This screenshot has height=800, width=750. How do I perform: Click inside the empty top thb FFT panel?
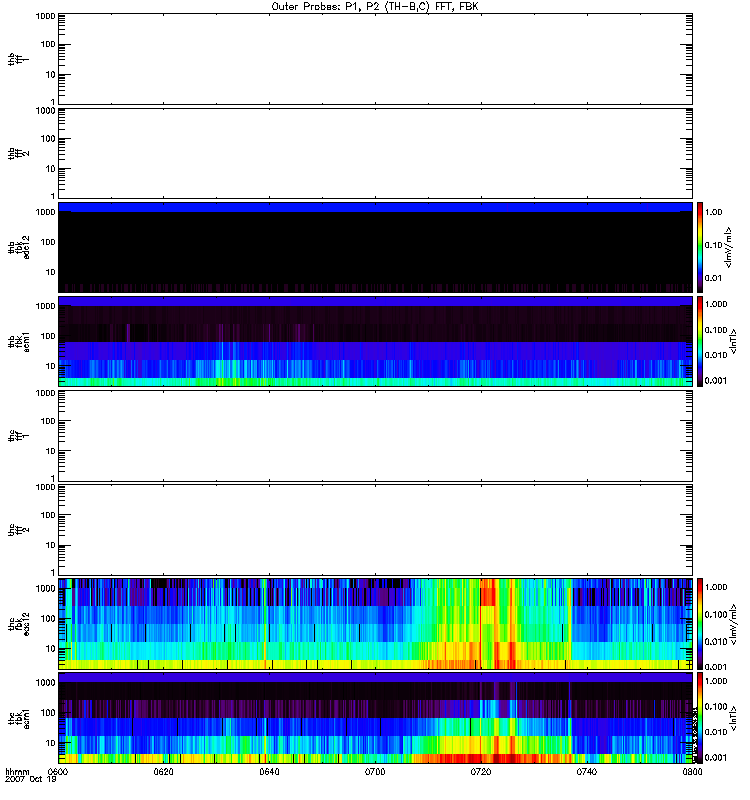[375, 58]
